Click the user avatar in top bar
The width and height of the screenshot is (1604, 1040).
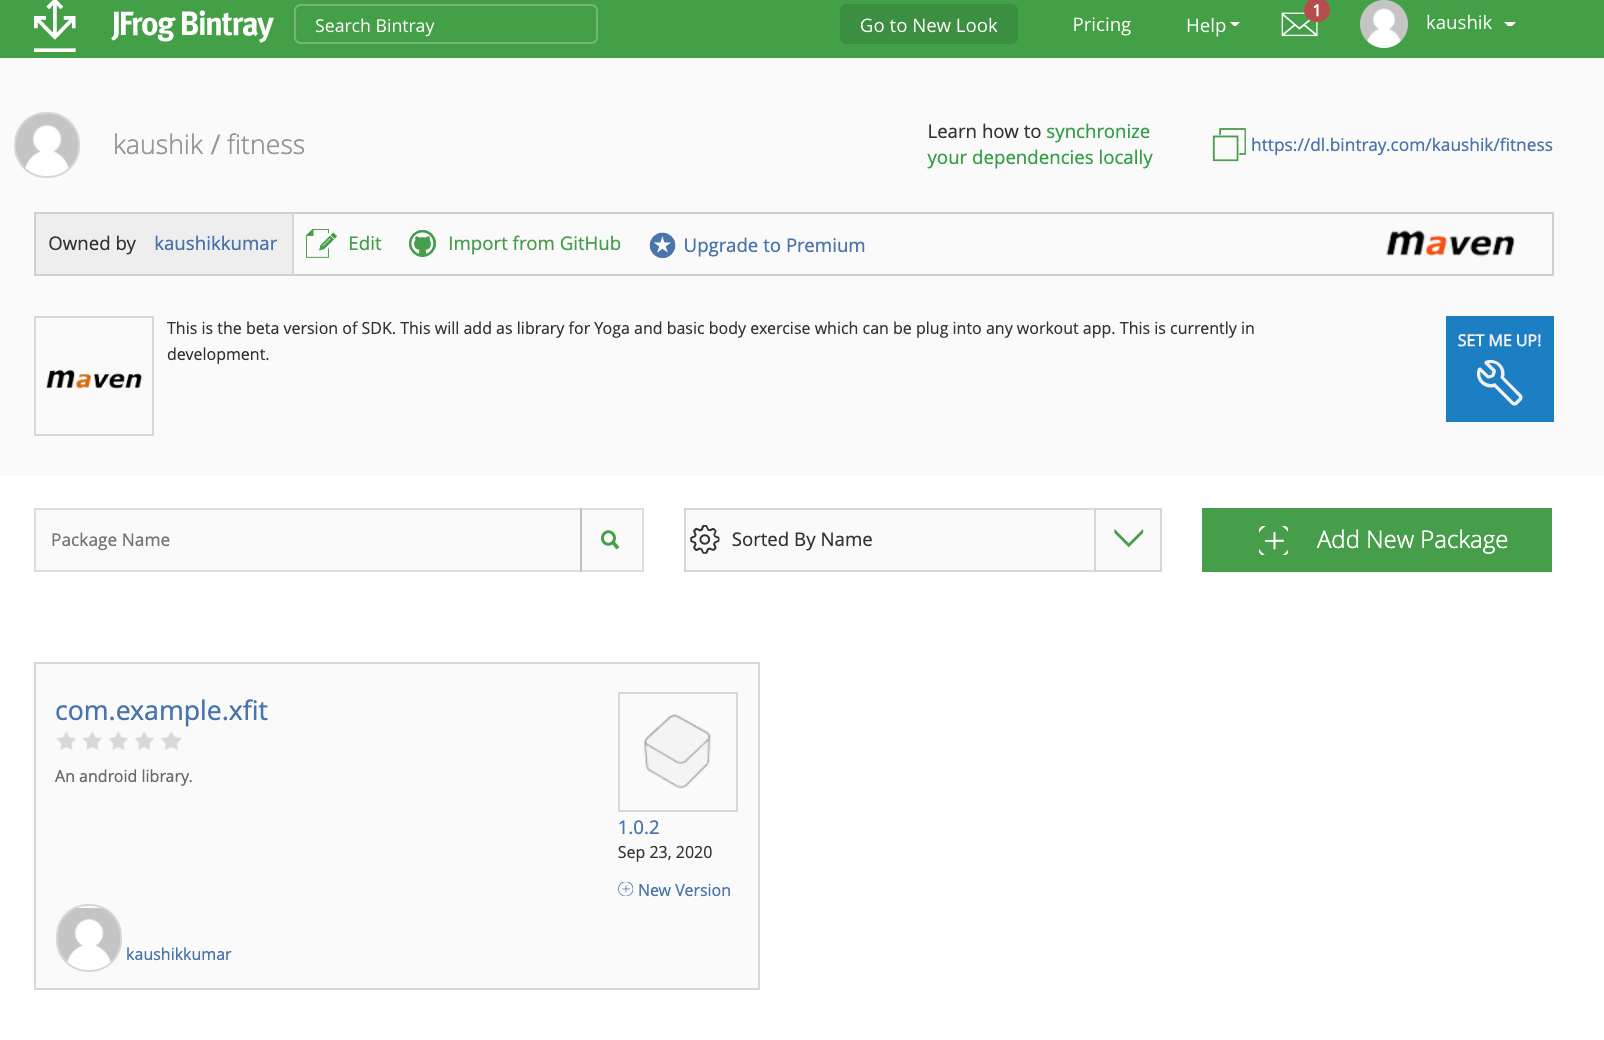coord(1383,25)
